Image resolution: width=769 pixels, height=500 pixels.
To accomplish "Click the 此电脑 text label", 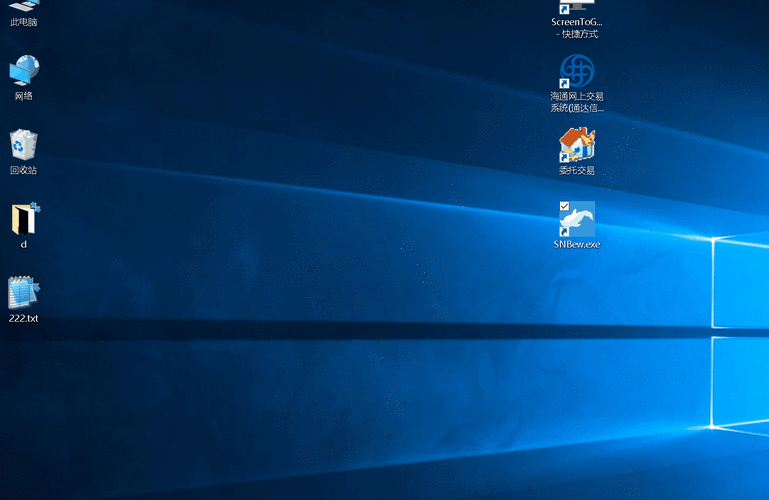I will click(24, 22).
